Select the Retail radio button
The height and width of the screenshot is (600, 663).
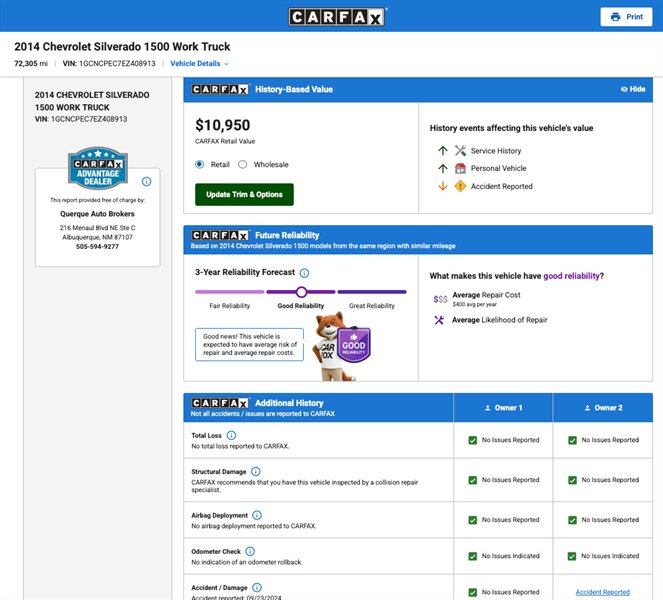point(200,164)
